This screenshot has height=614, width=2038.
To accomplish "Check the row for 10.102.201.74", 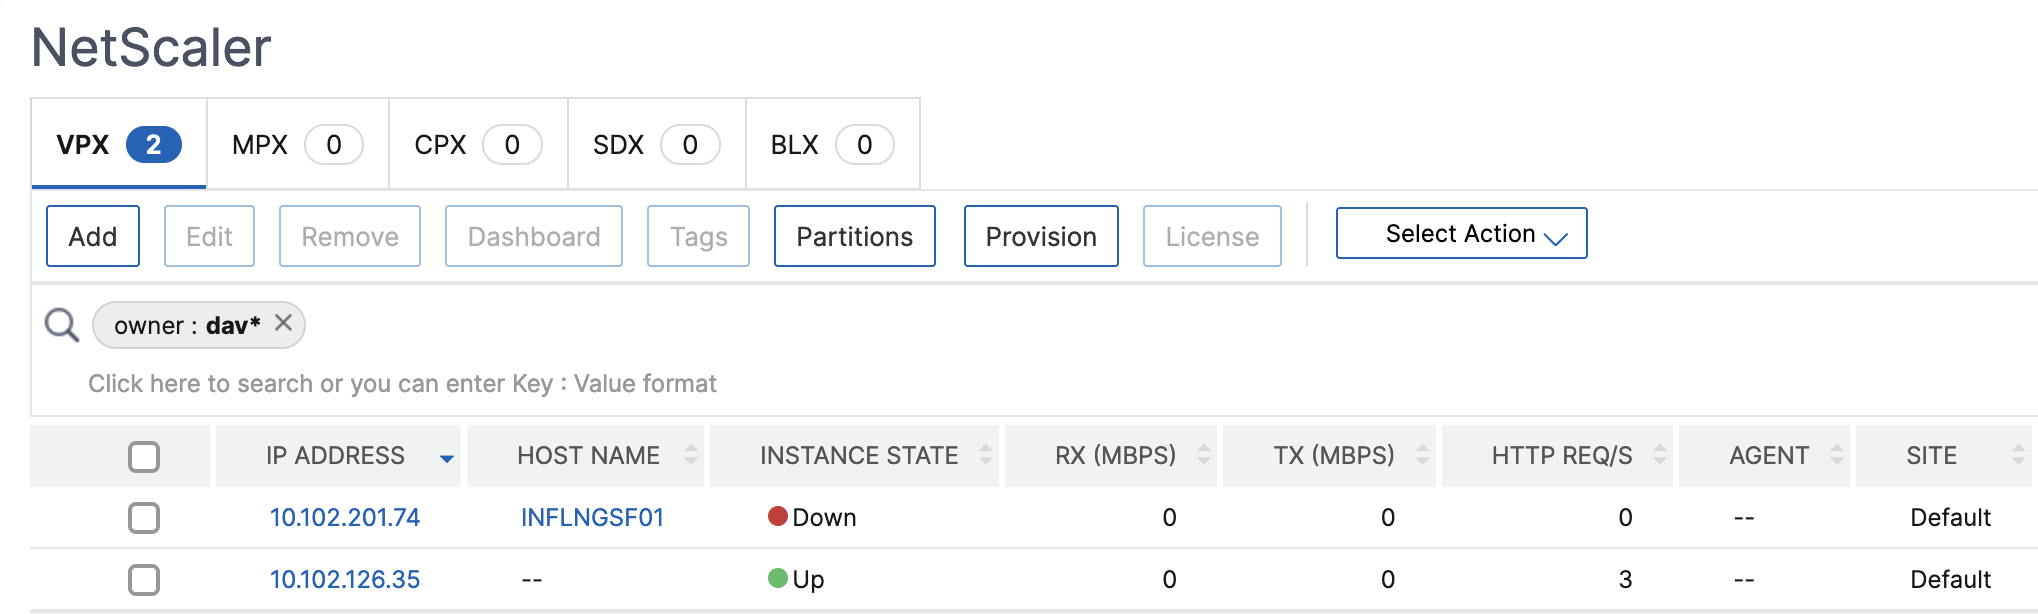I will click(144, 518).
